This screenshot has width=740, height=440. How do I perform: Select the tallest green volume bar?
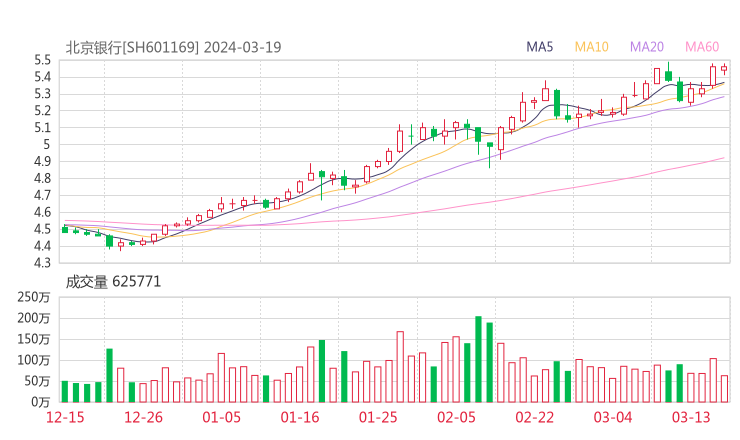478,359
